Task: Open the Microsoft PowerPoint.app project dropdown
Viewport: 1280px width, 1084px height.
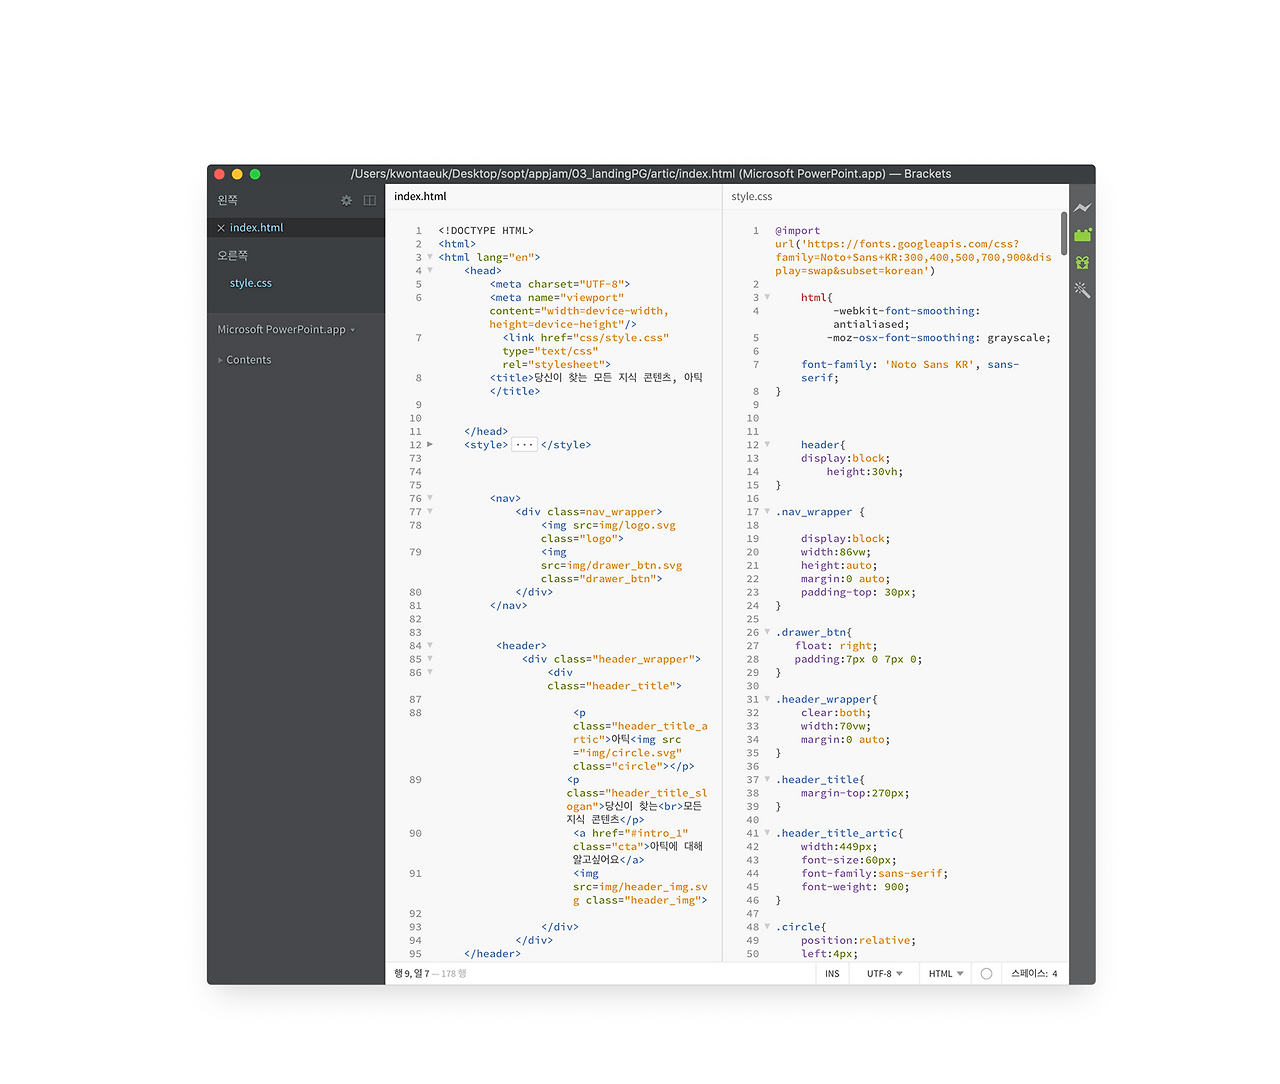Action: tap(286, 330)
